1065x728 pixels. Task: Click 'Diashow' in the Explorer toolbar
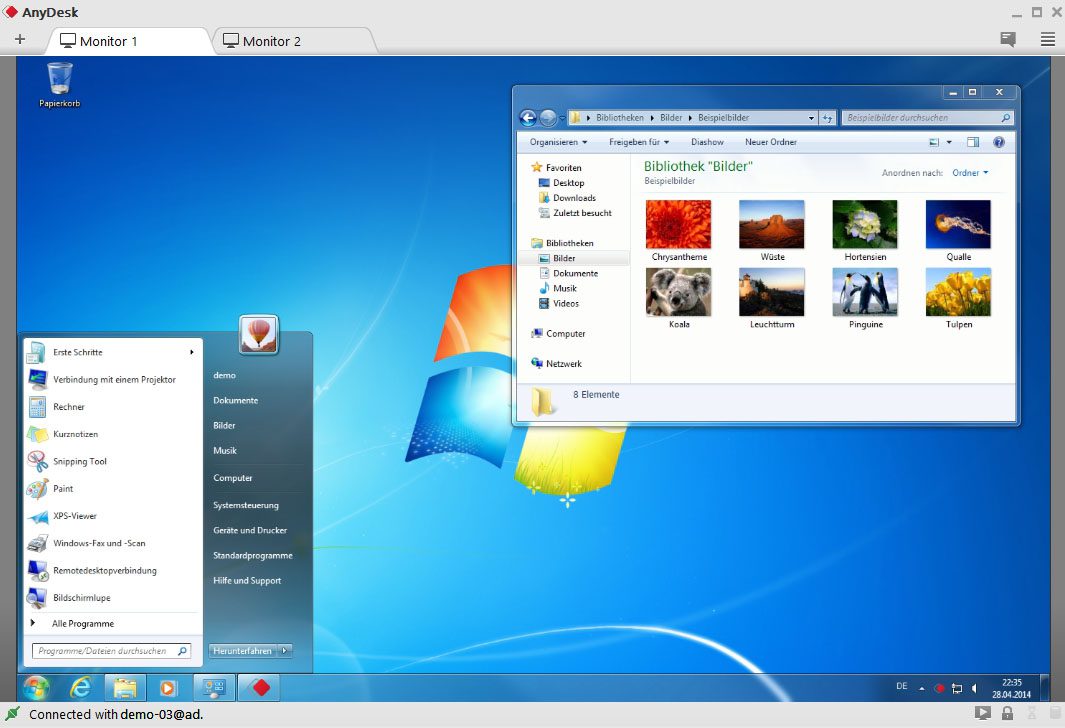707,142
